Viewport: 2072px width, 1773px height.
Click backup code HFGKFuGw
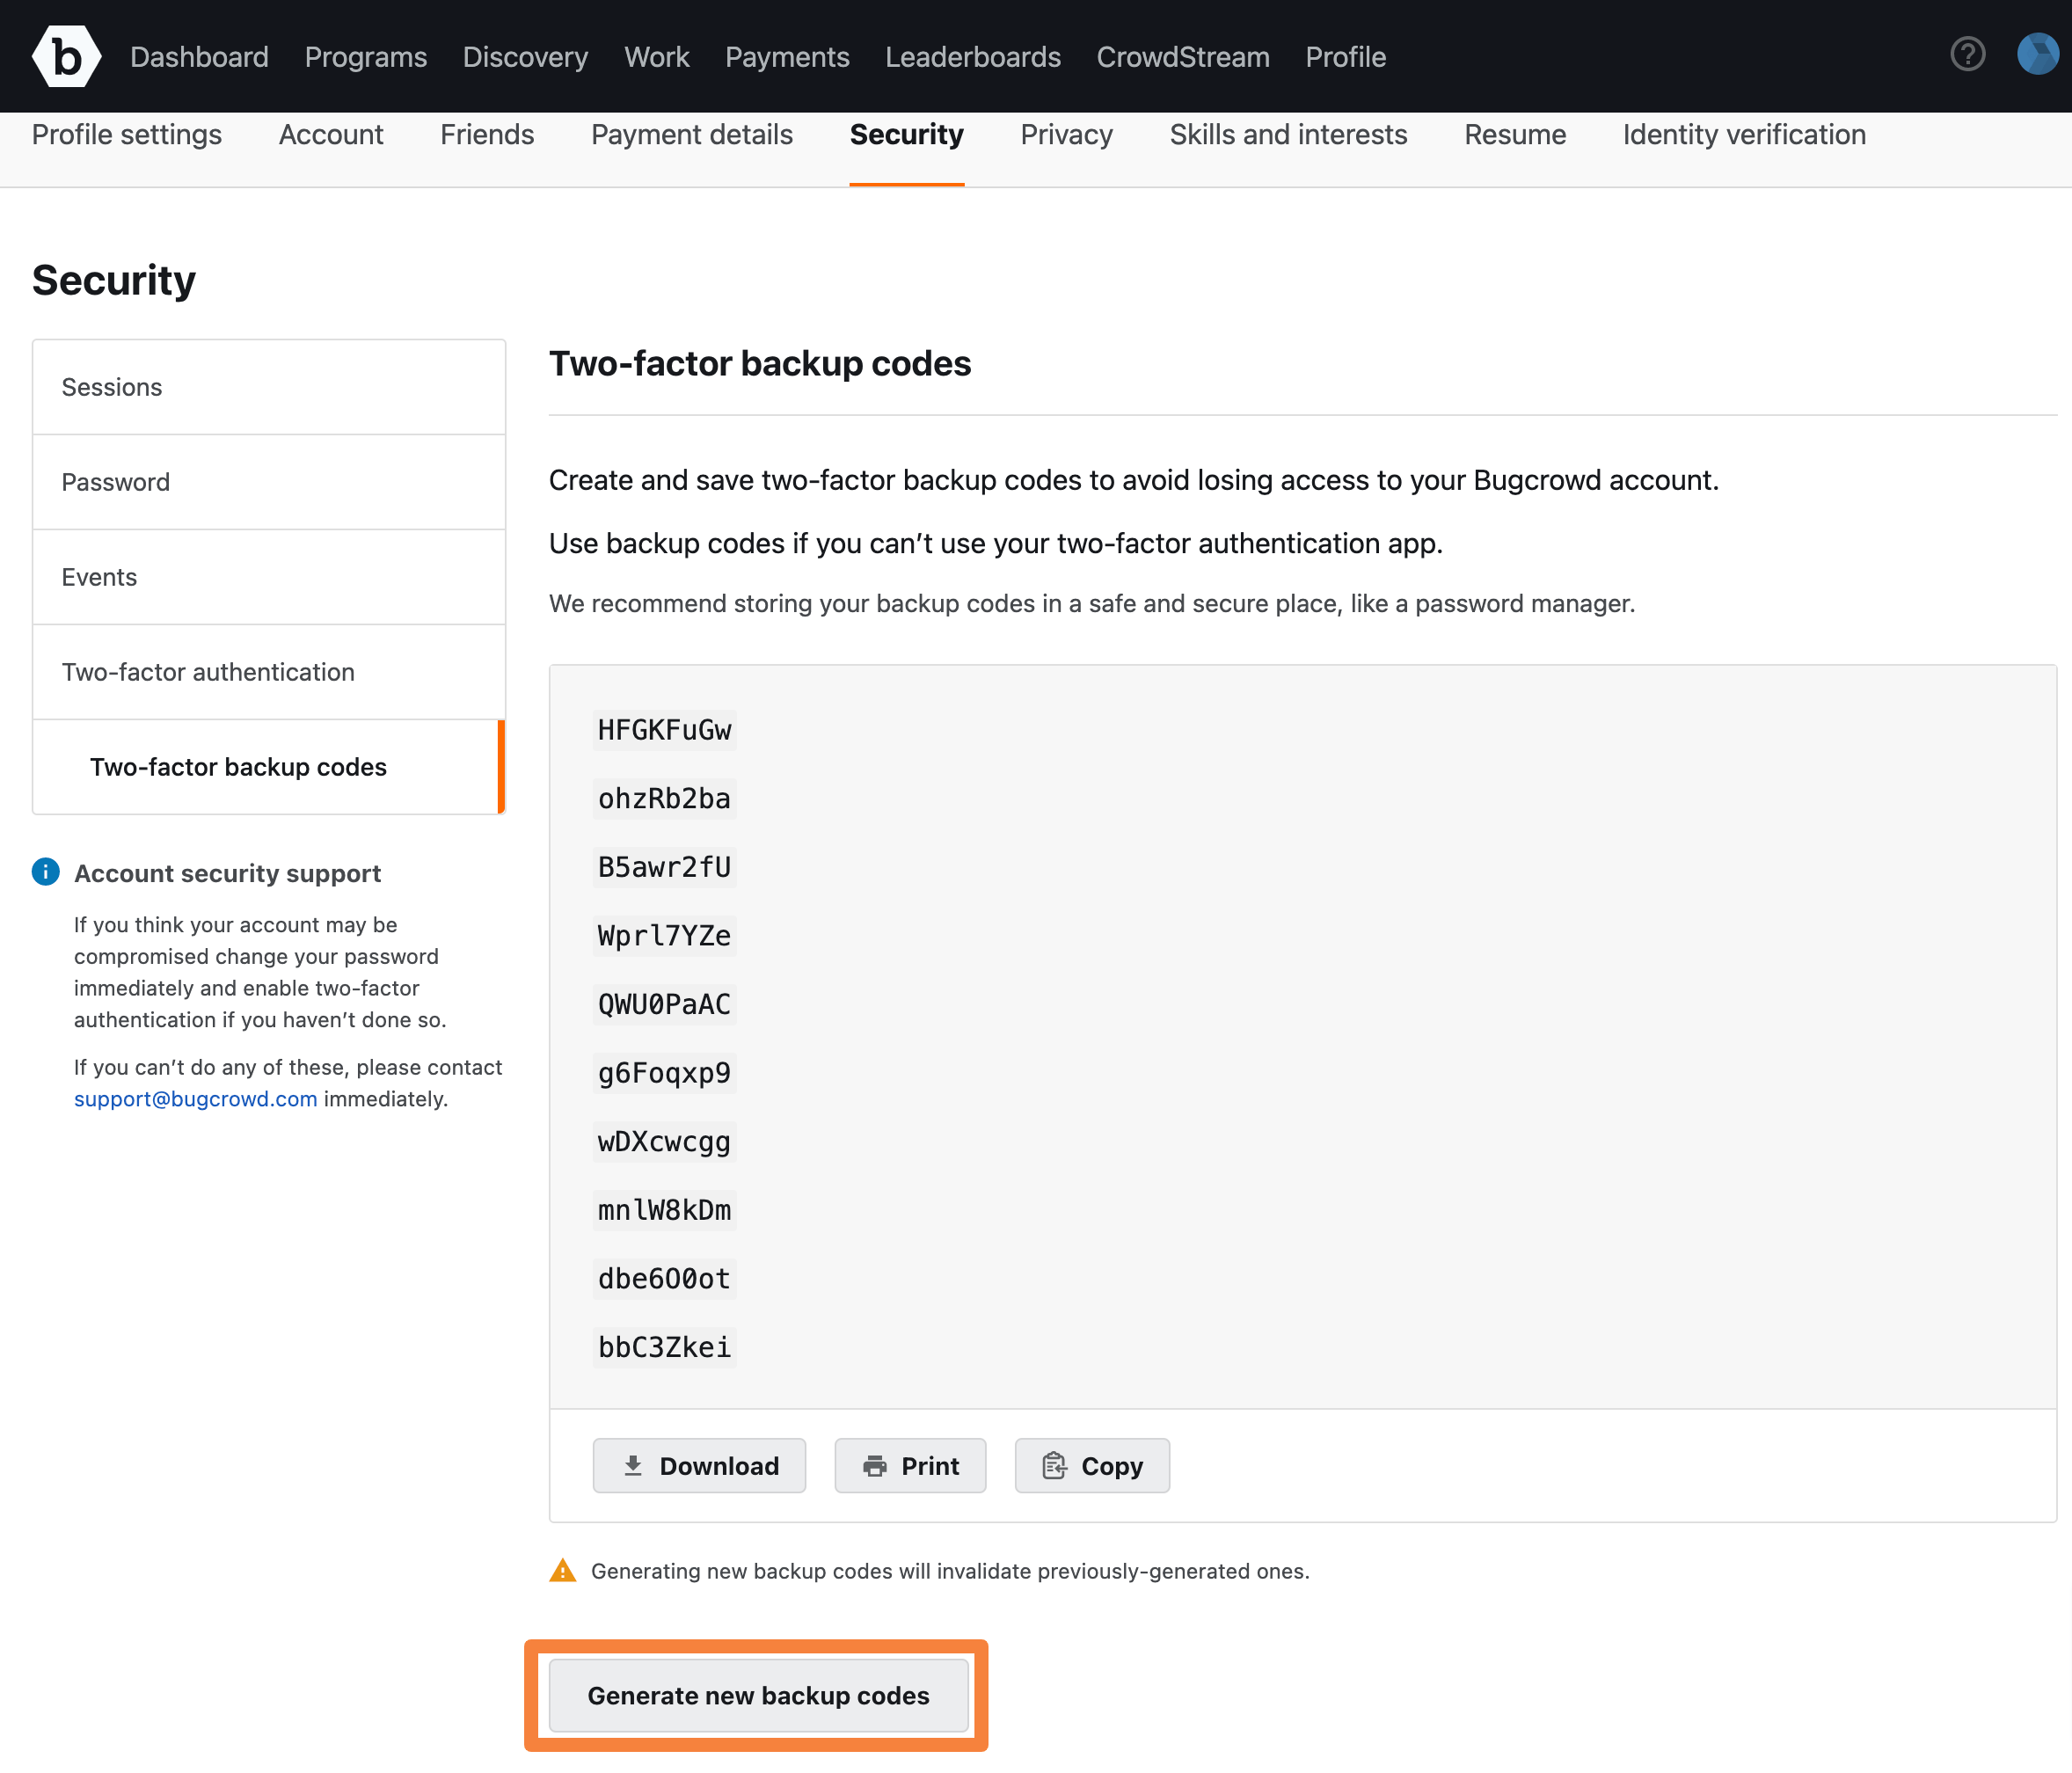pyautogui.click(x=664, y=730)
